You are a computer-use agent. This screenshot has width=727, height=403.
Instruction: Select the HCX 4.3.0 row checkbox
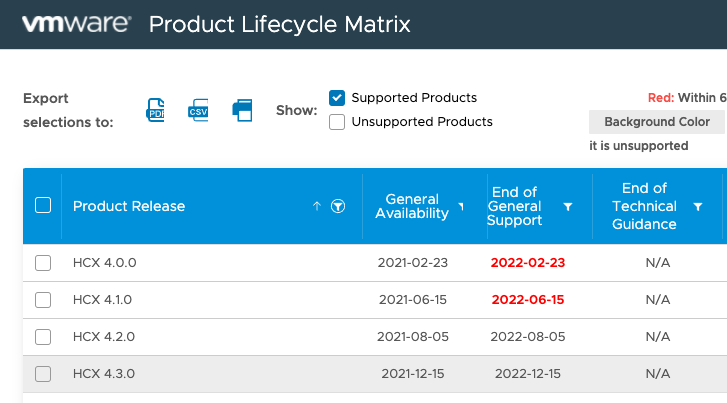(x=43, y=374)
